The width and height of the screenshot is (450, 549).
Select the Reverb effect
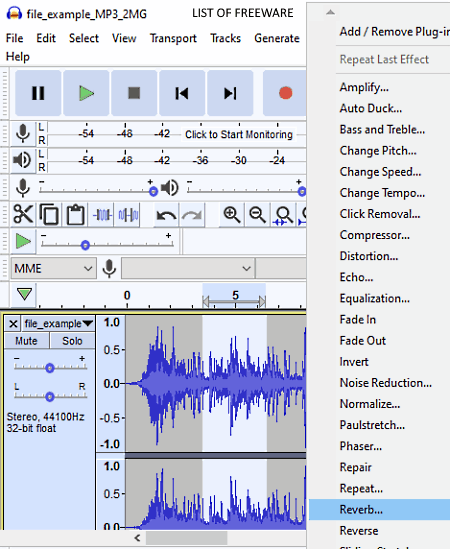click(379, 509)
